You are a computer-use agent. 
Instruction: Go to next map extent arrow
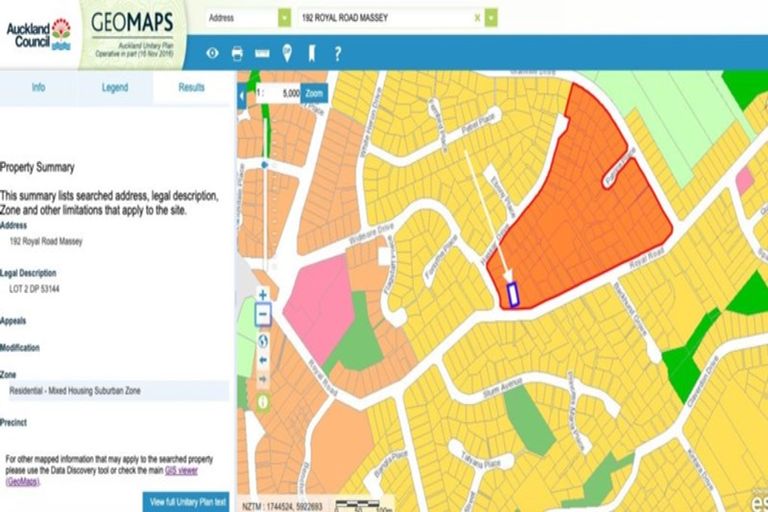tap(263, 379)
